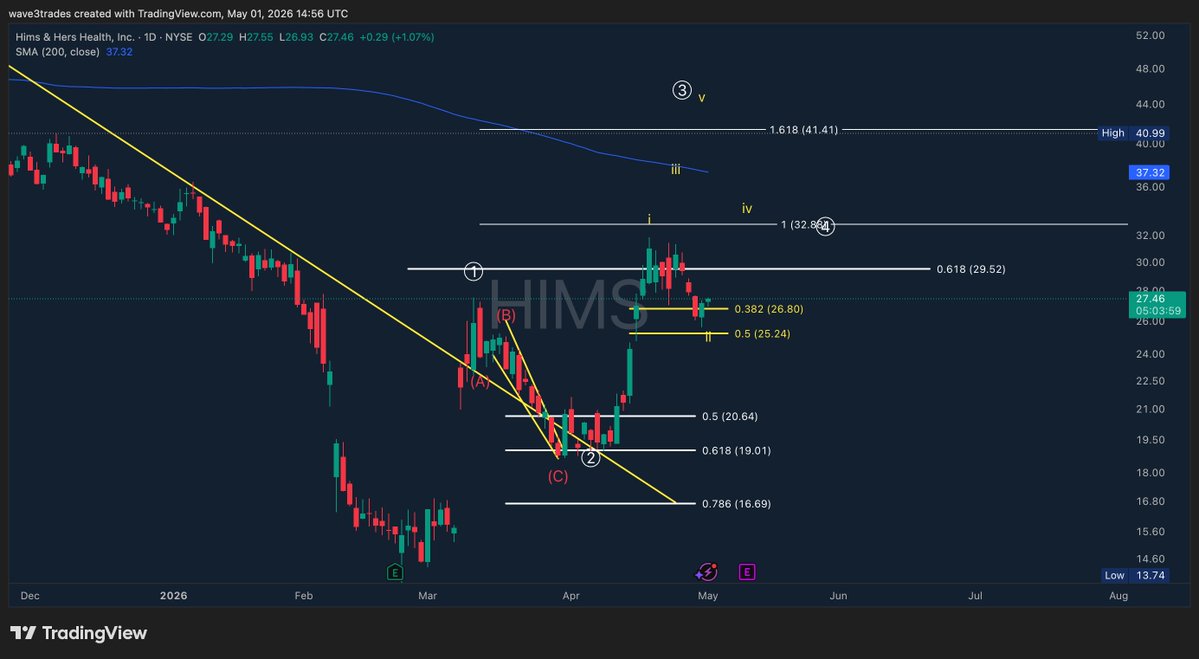Click the 0.618 (19.01) retracement label
Screen dimensions: 1199x659
coord(736,451)
